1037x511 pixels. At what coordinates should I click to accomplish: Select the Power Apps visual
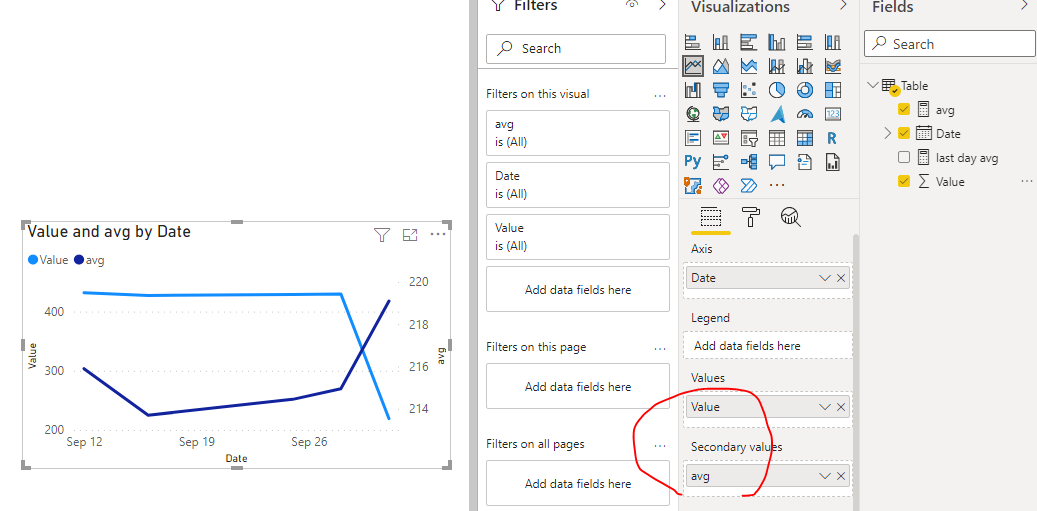[721, 185]
